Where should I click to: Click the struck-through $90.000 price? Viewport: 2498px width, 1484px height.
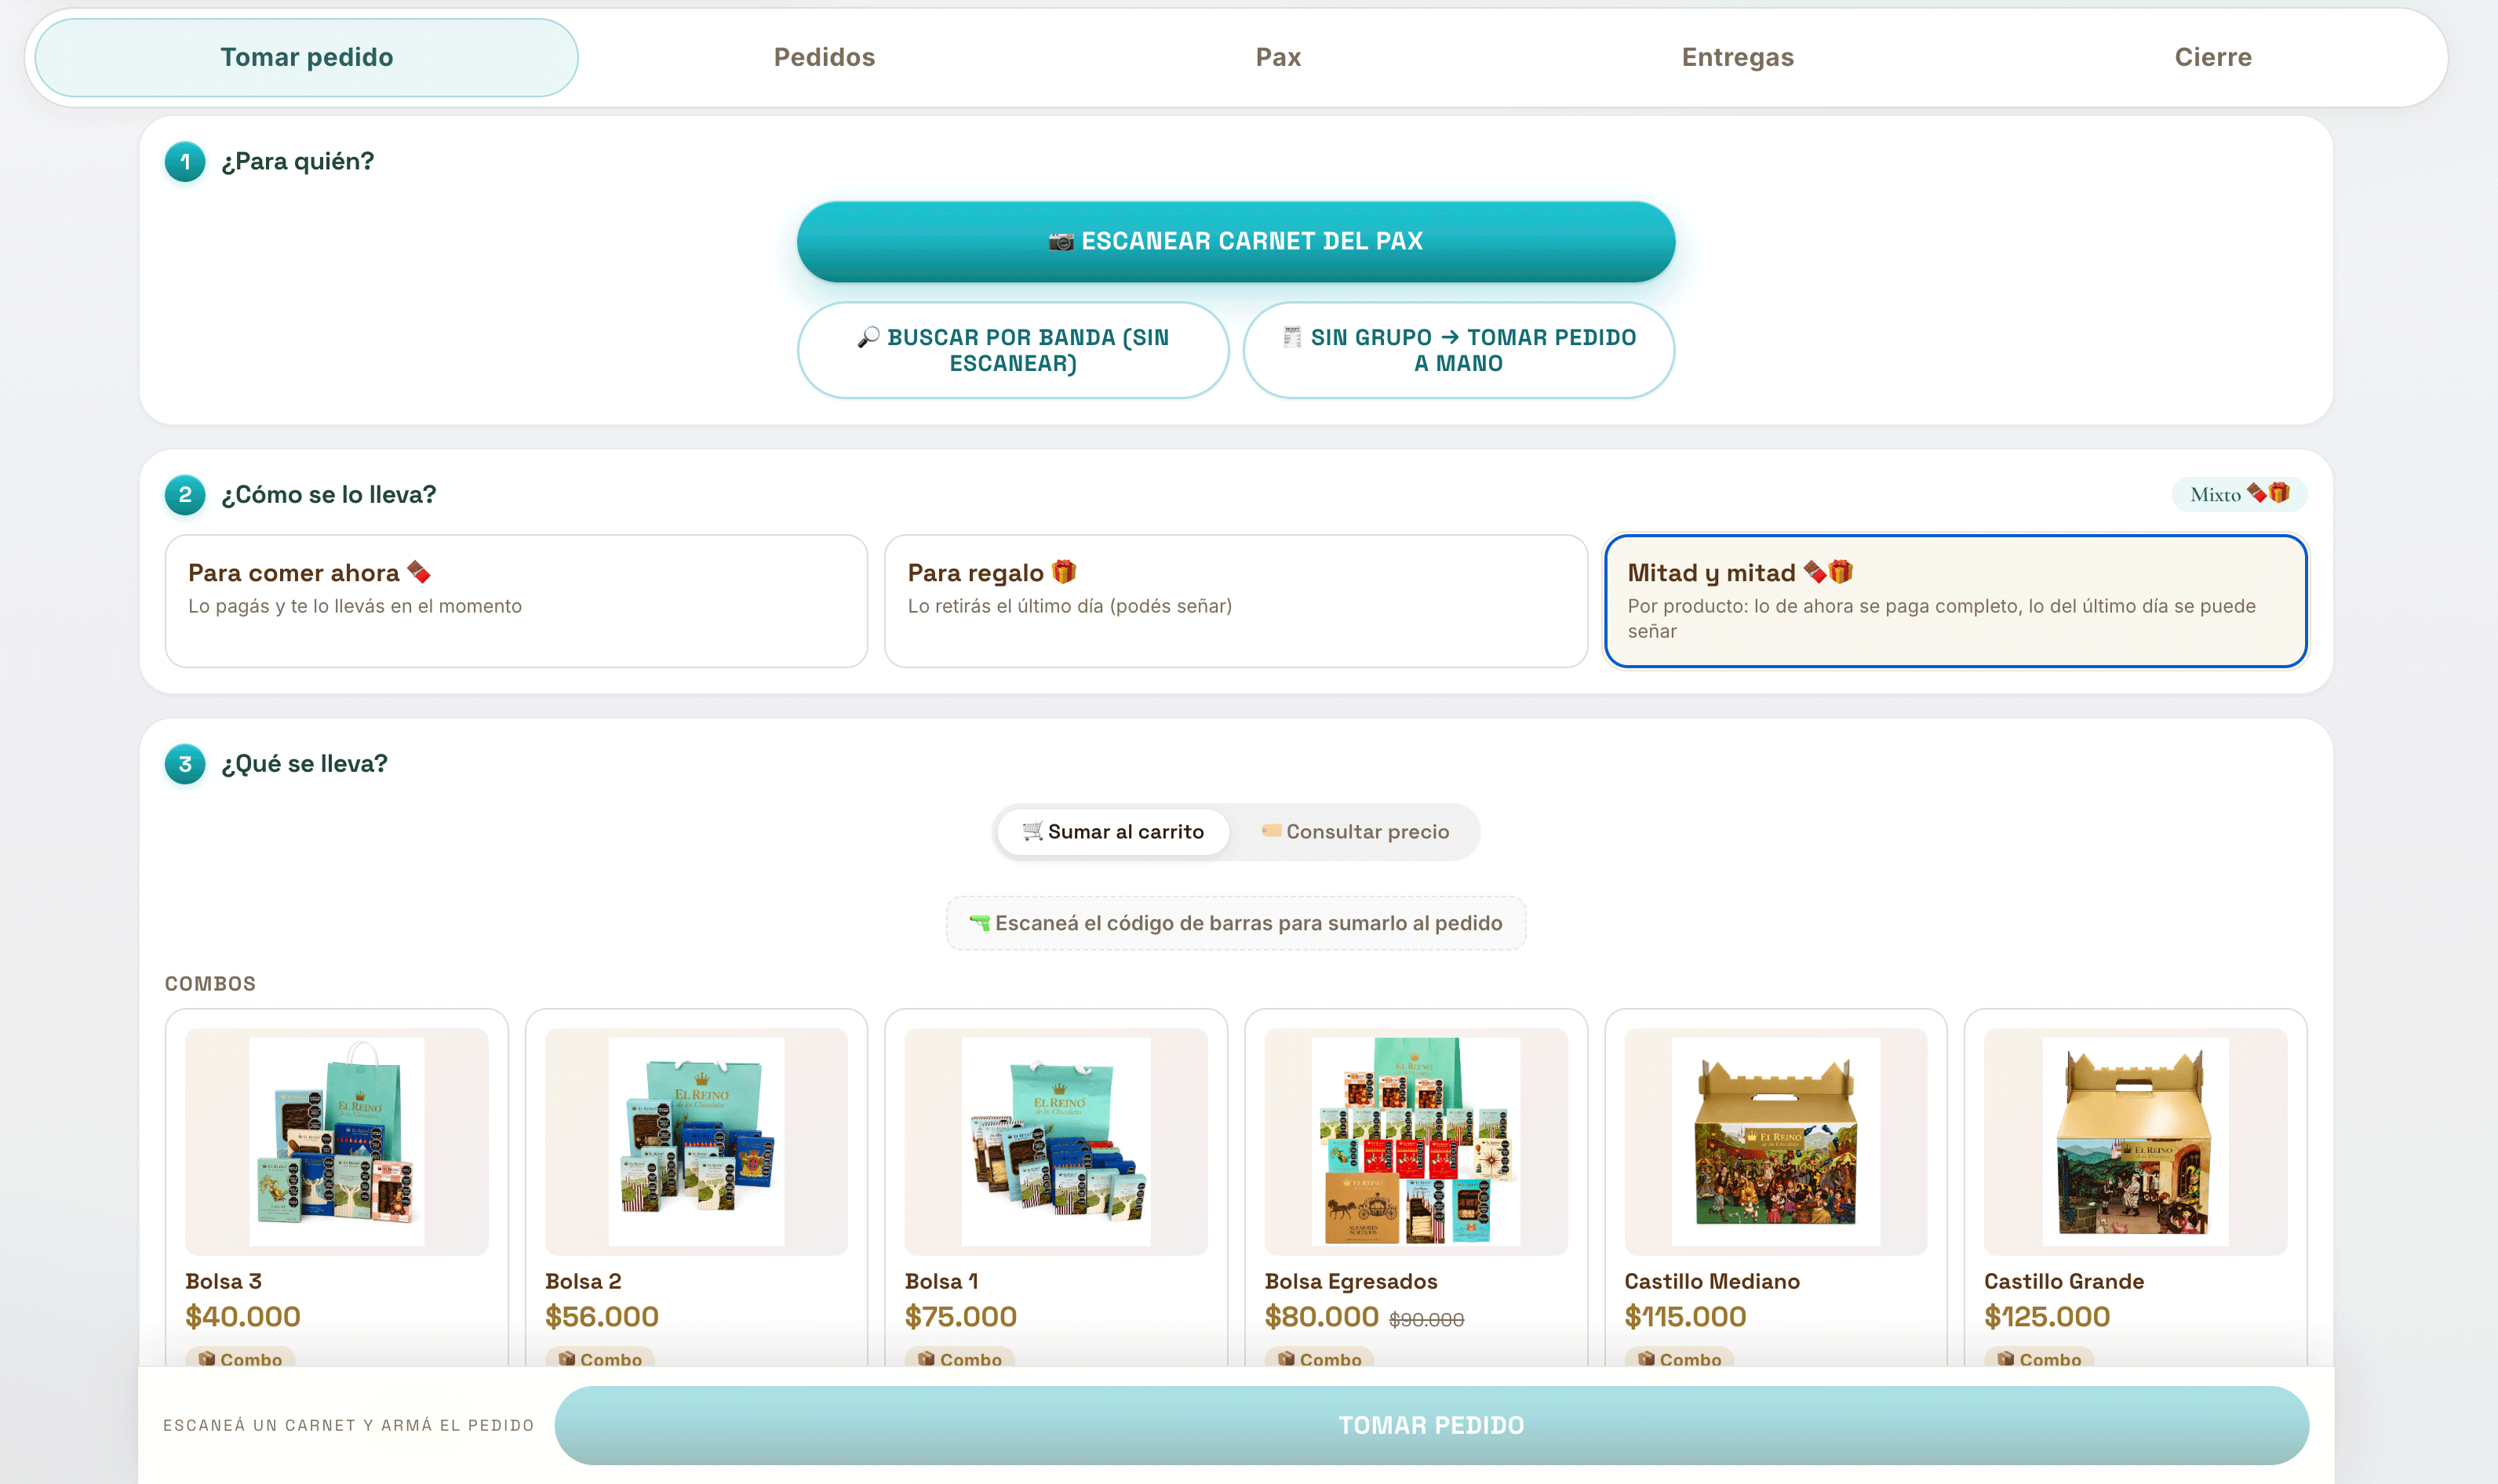click(1426, 1320)
